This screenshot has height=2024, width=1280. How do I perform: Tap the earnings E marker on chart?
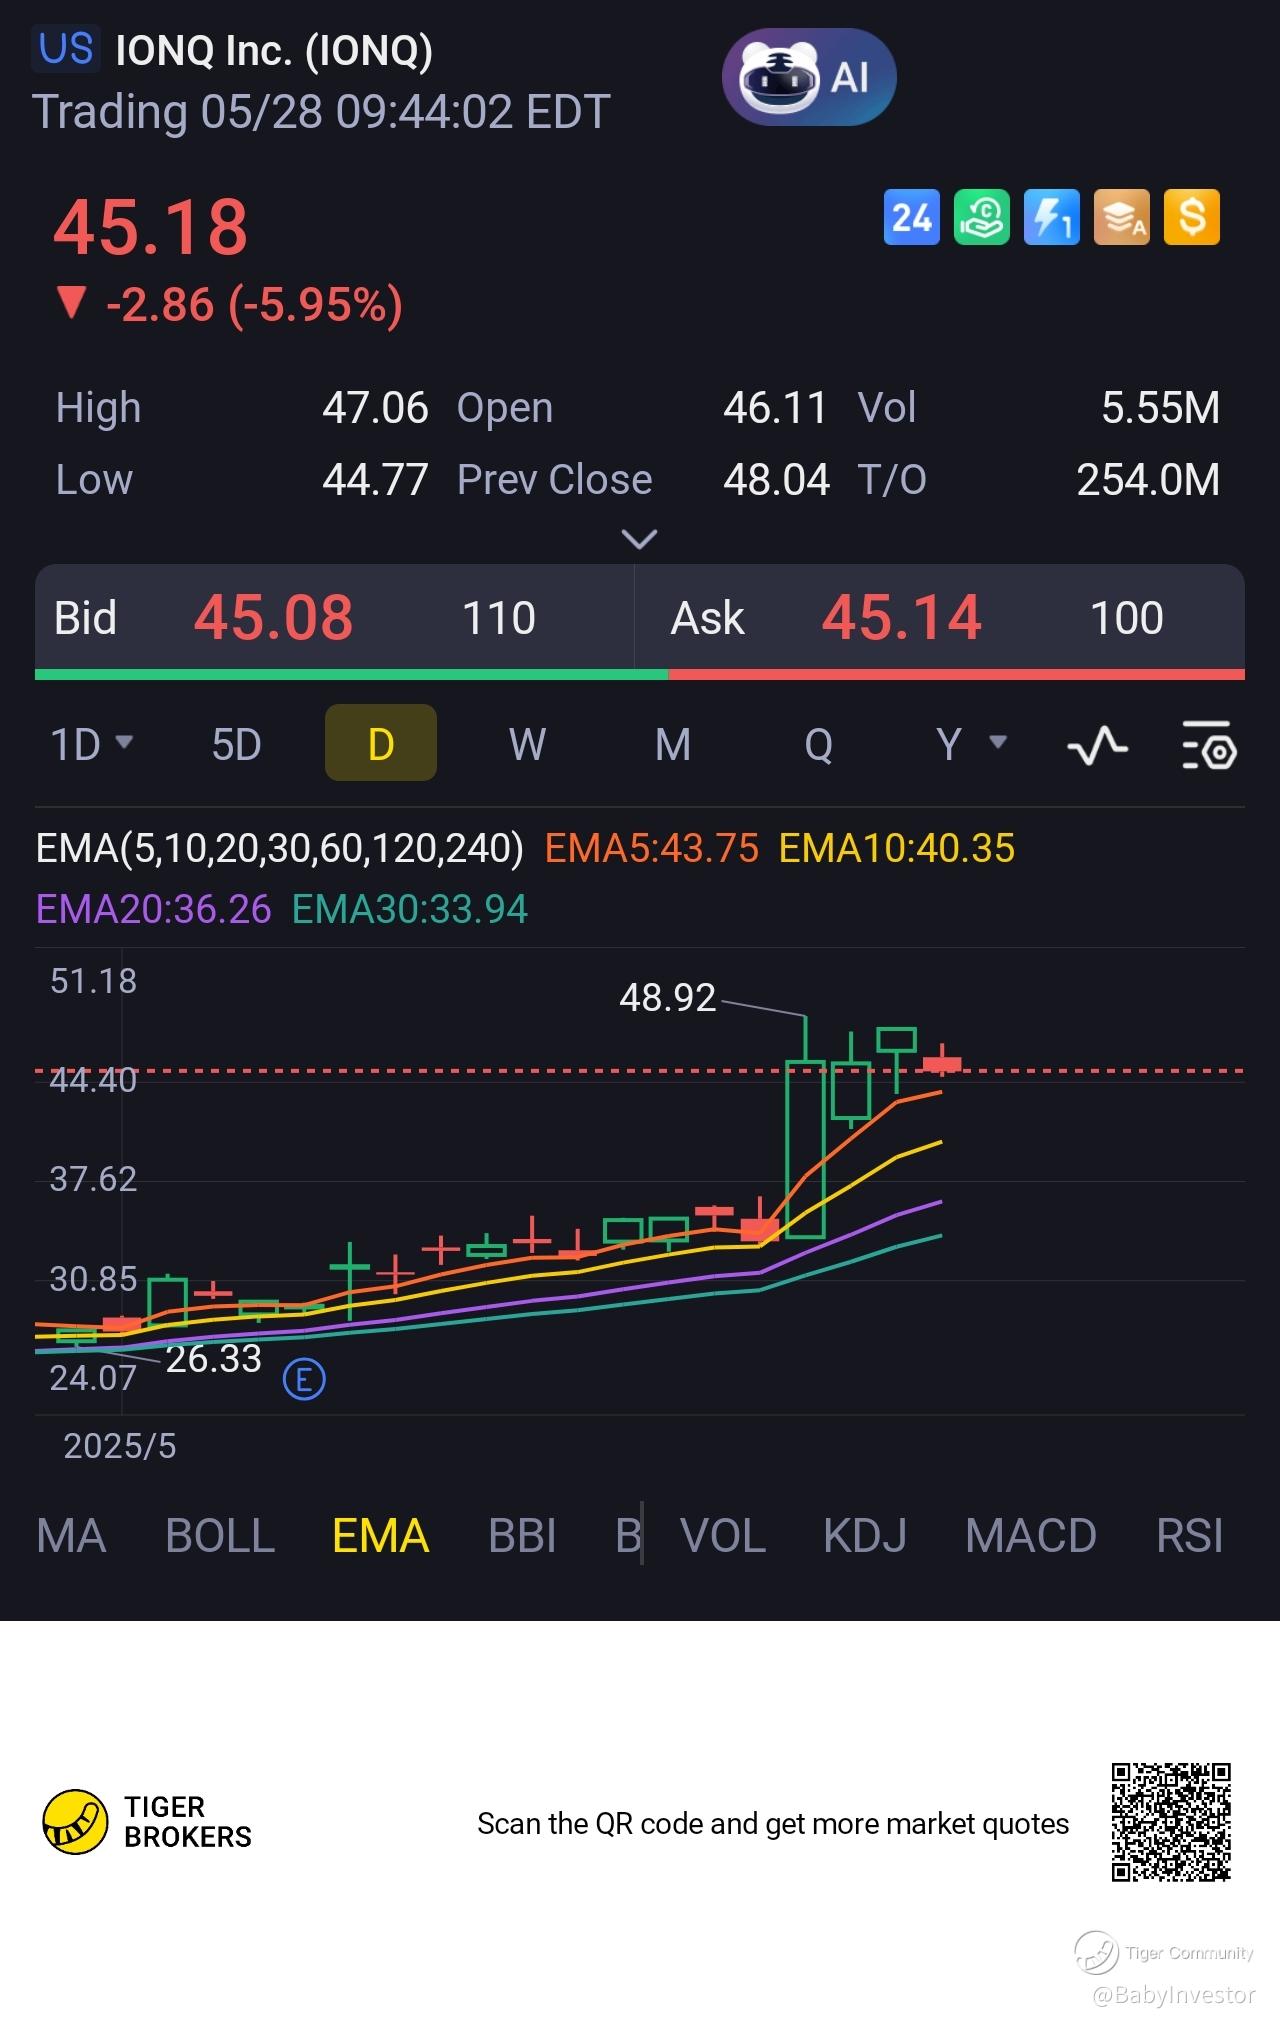pos(304,1380)
